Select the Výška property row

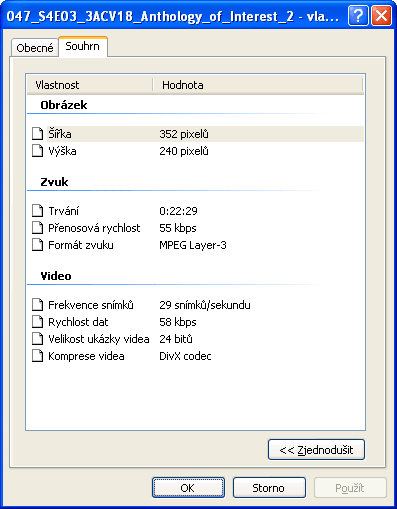pyautogui.click(x=197, y=151)
